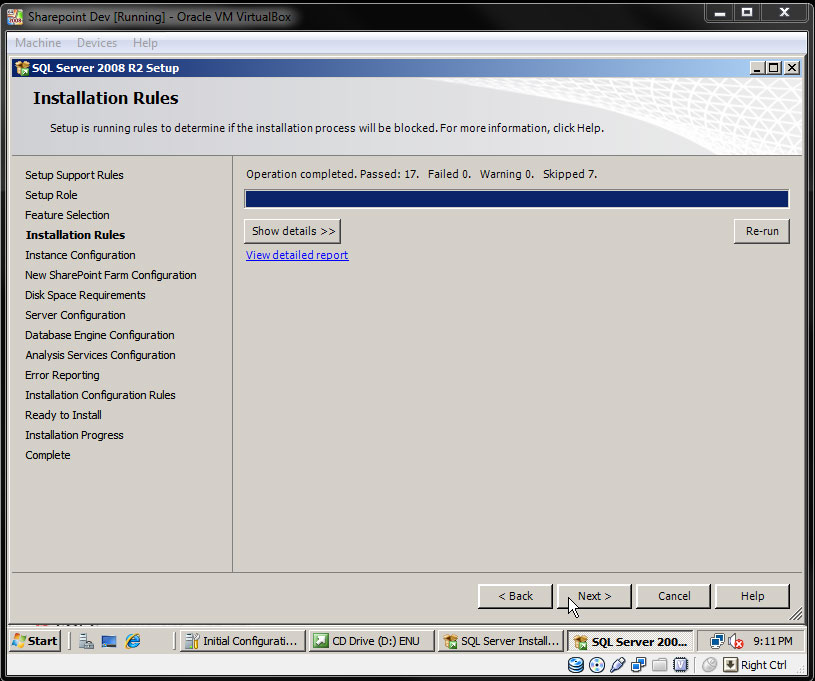The width and height of the screenshot is (815, 681).
Task: Click the network tray icon
Action: pos(717,641)
